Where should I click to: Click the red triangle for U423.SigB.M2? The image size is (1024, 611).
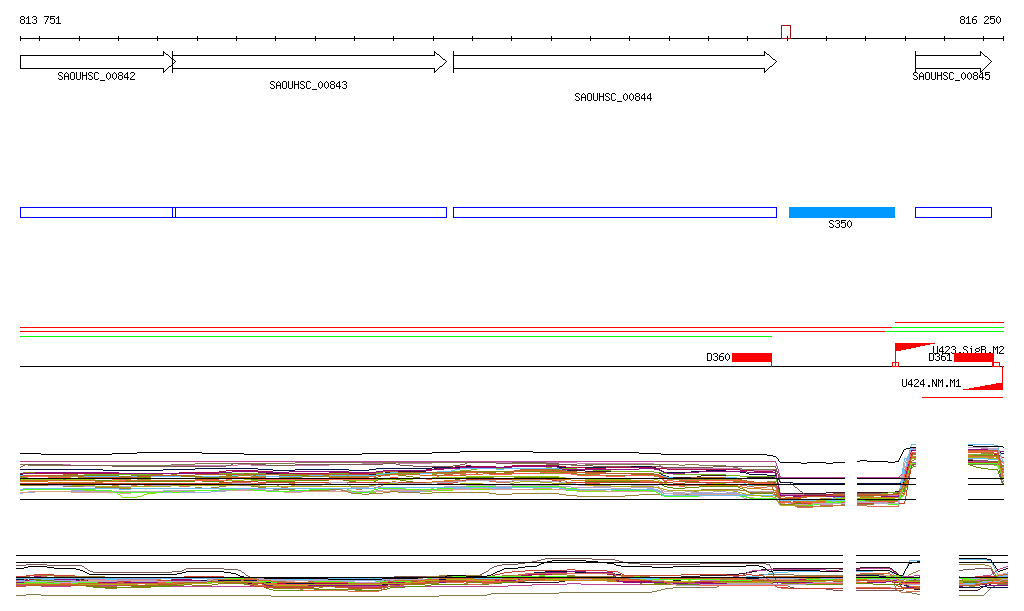tap(912, 347)
